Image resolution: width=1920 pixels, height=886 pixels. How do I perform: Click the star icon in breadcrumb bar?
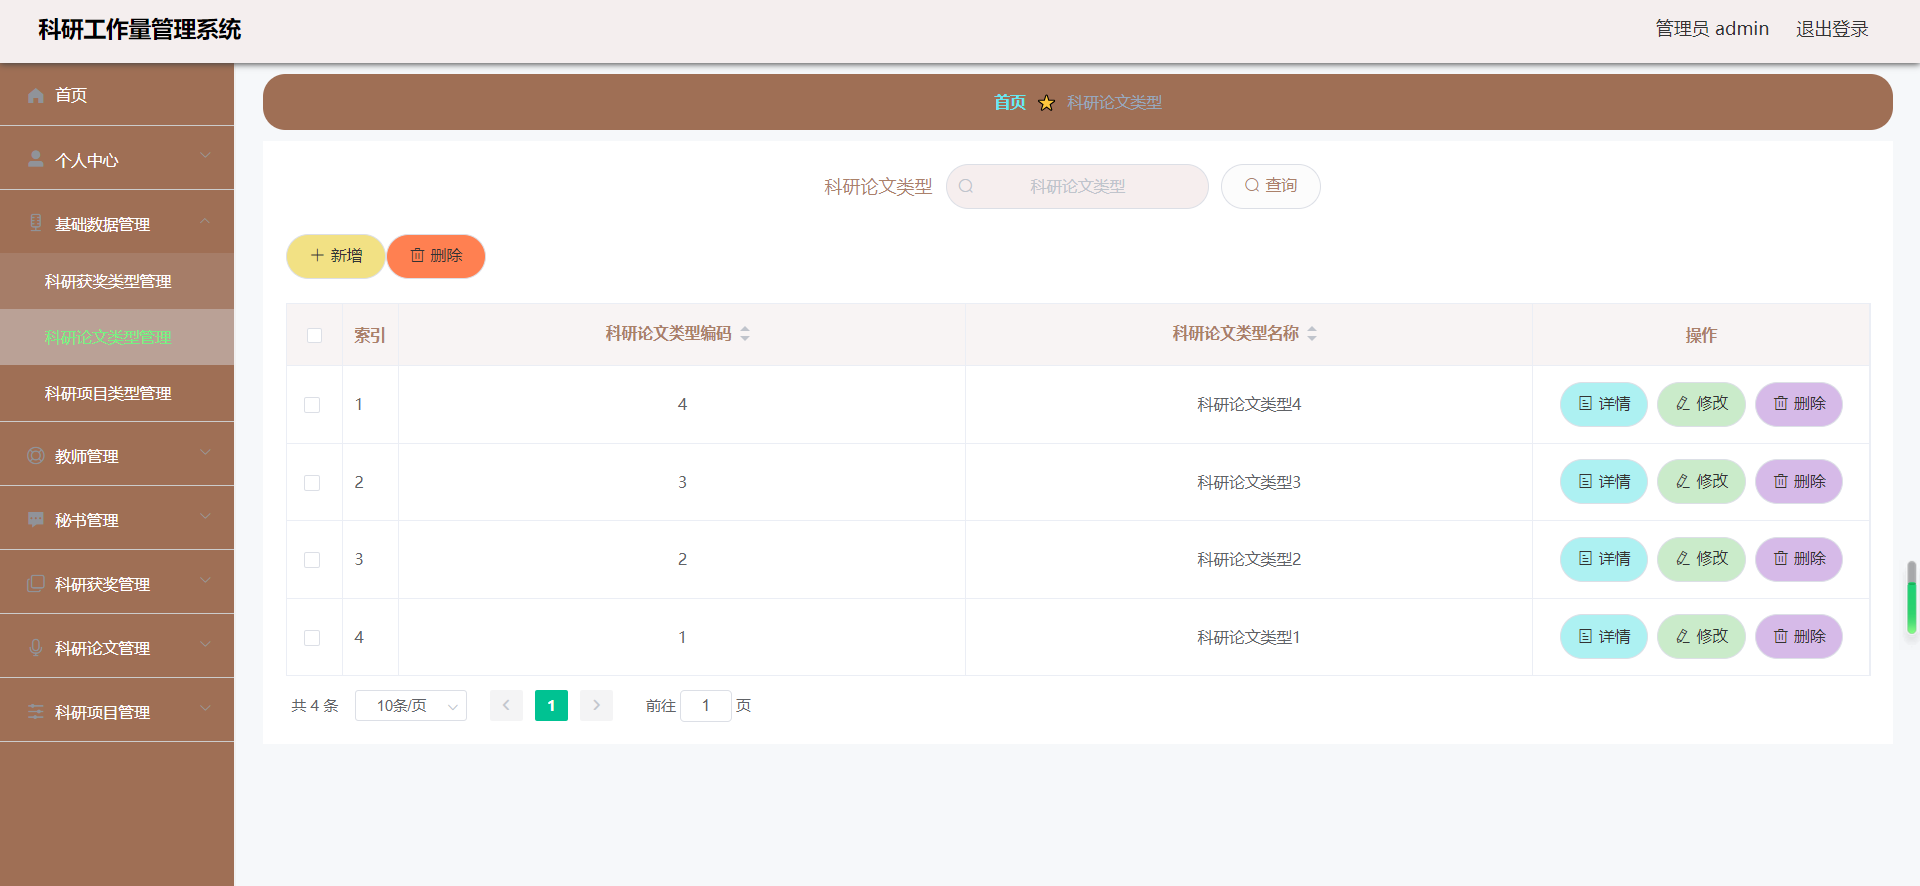coord(1046,103)
